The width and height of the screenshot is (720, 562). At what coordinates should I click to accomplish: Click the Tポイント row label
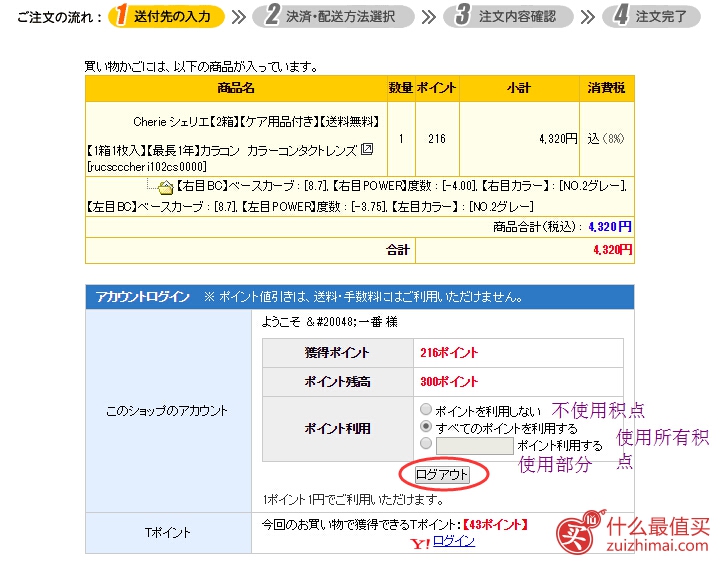(x=168, y=533)
